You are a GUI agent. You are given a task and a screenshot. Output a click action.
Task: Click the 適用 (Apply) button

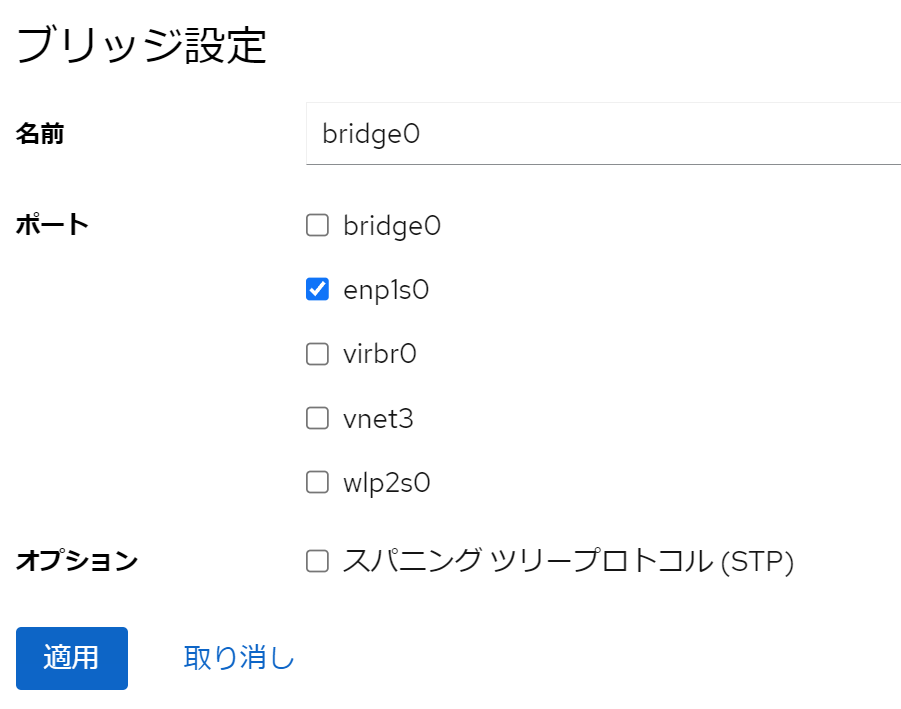click(71, 658)
